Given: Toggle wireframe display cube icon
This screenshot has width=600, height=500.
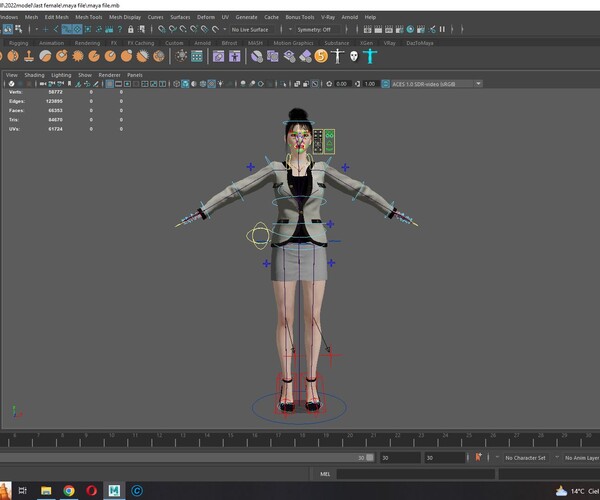Looking at the screenshot, I should (176, 84).
